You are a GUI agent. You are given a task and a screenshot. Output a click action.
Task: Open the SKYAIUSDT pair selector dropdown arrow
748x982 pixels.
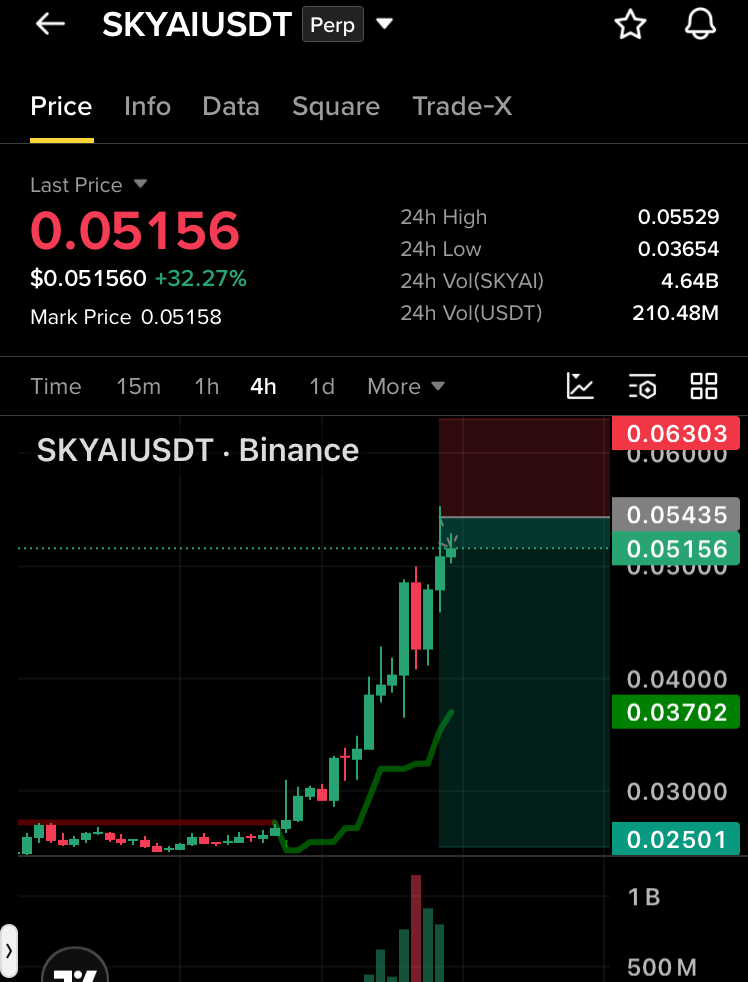click(x=384, y=24)
